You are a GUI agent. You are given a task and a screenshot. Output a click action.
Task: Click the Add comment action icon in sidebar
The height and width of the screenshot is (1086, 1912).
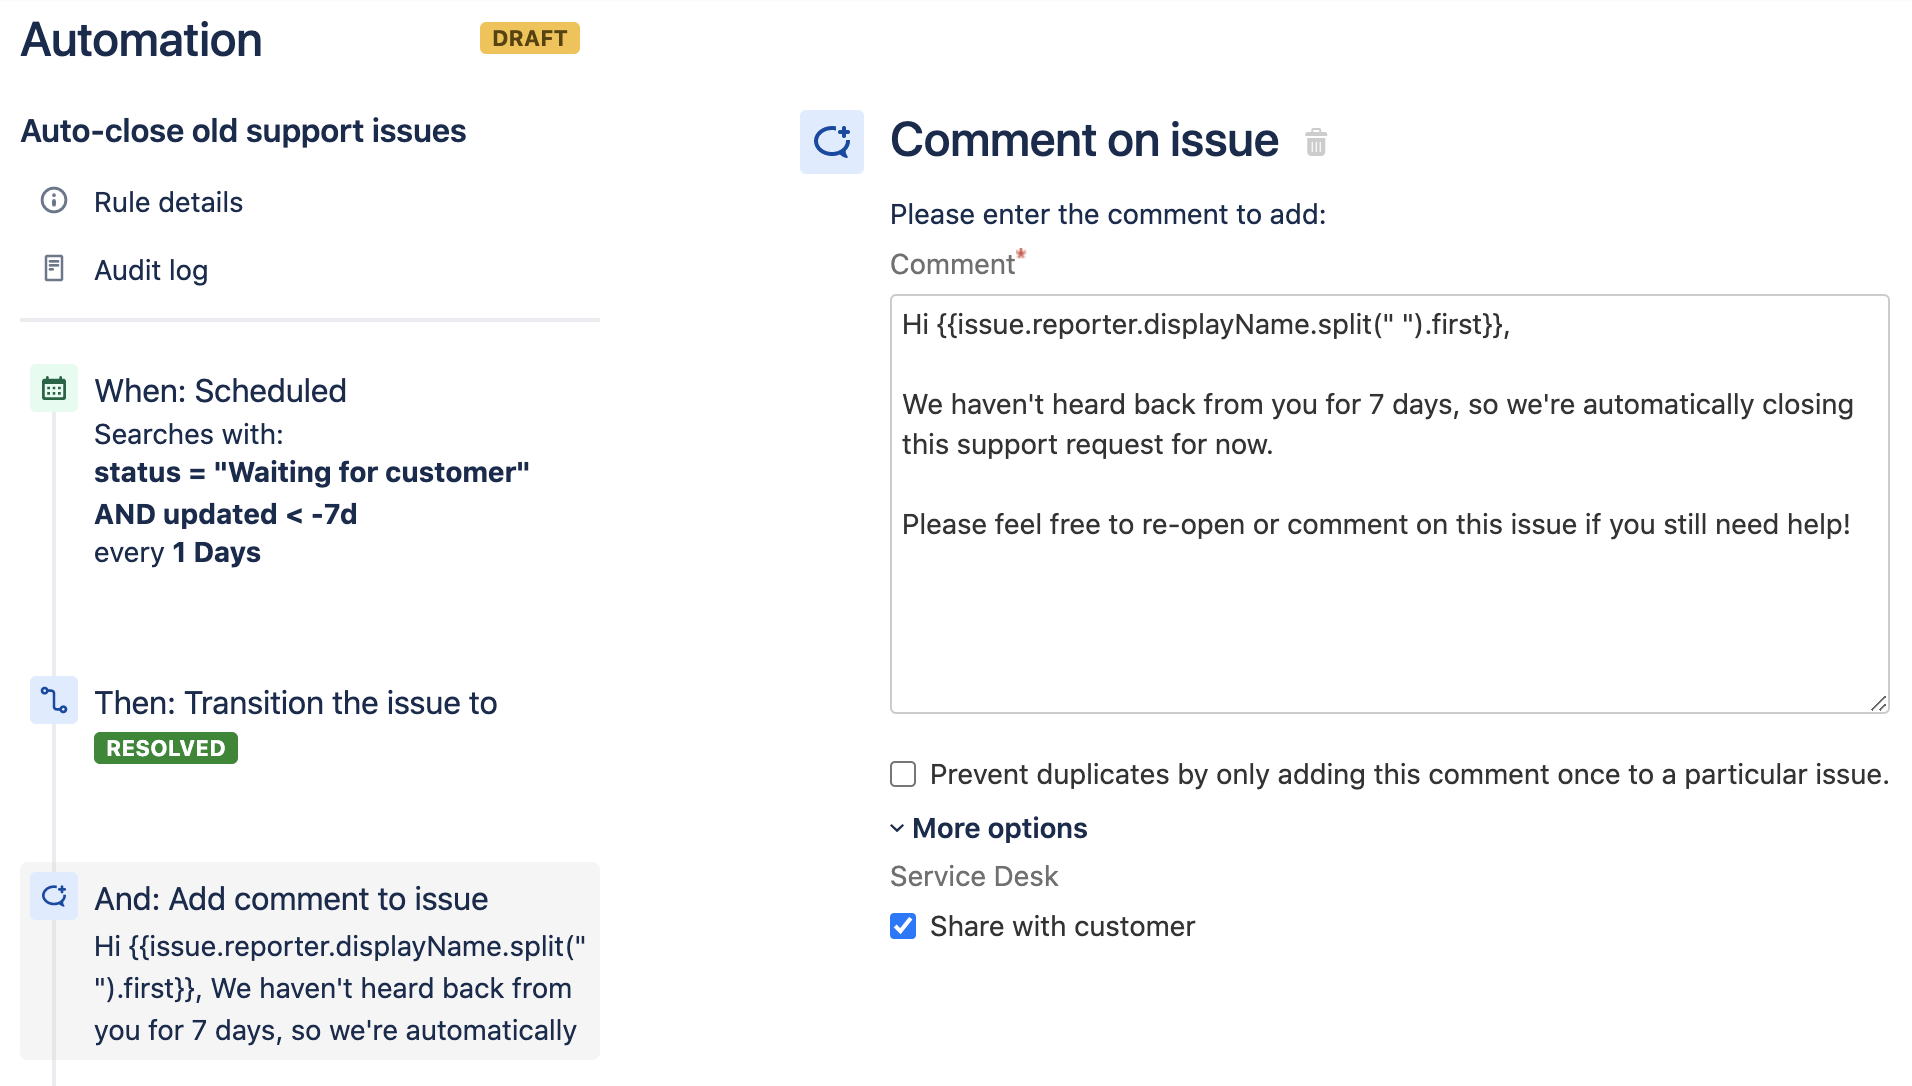(54, 896)
